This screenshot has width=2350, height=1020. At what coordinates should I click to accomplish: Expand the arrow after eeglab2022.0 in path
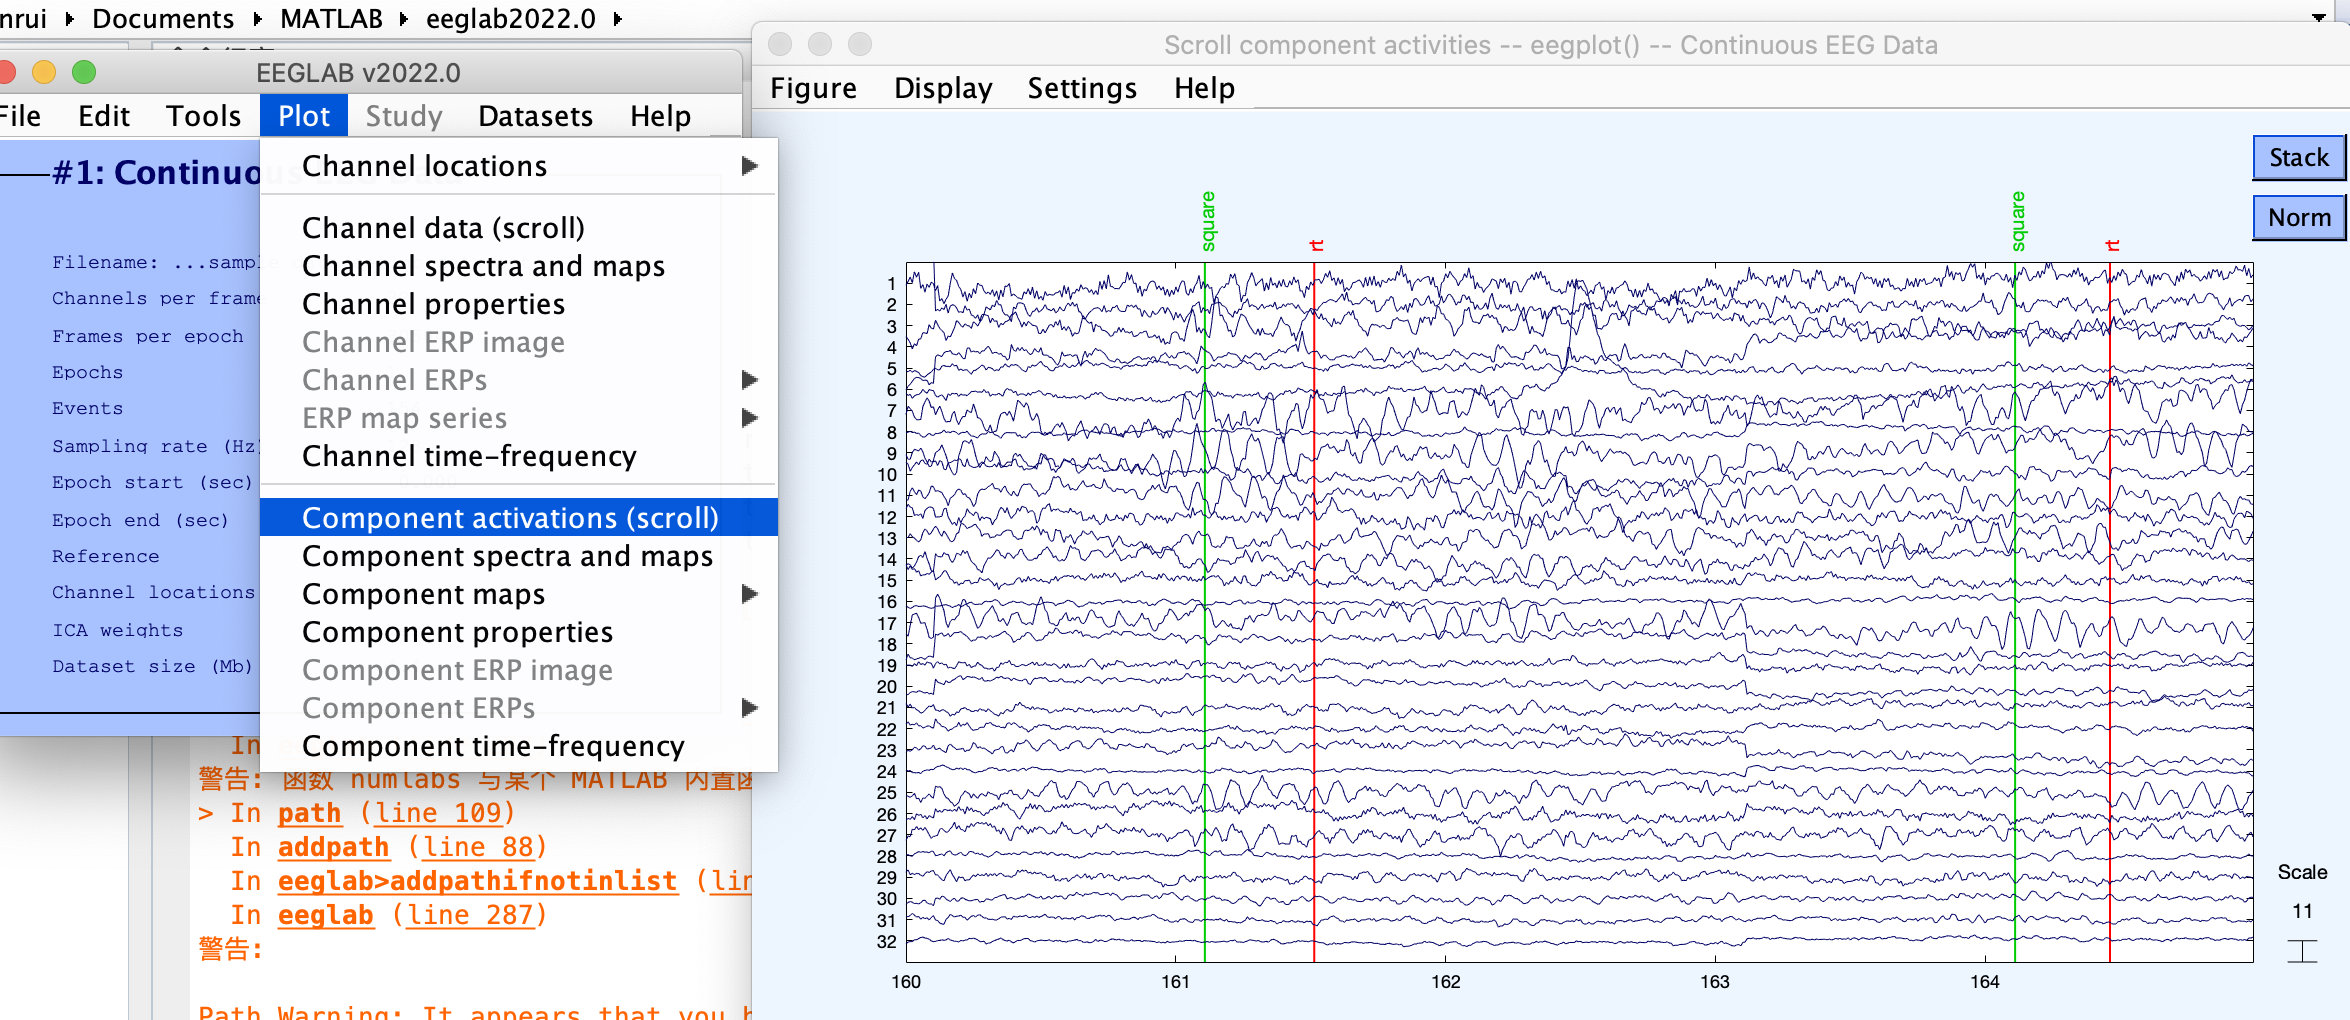click(617, 19)
